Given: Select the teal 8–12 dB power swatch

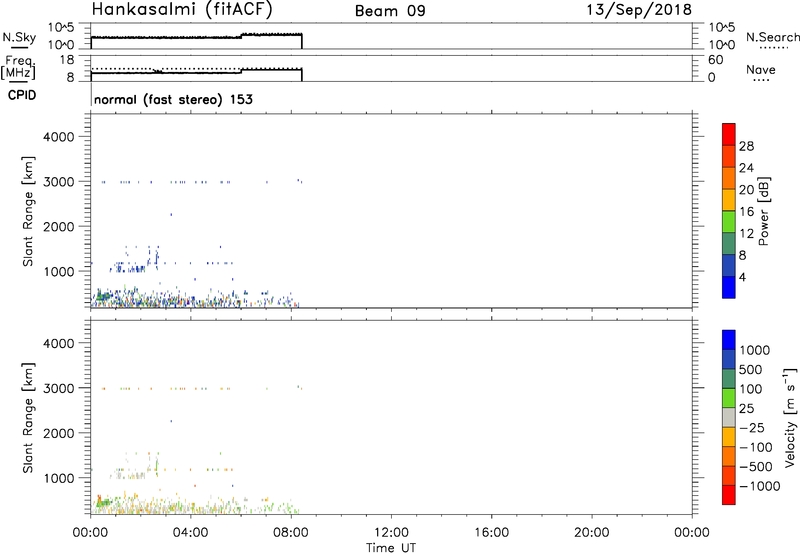Looking at the screenshot, I should point(729,244).
